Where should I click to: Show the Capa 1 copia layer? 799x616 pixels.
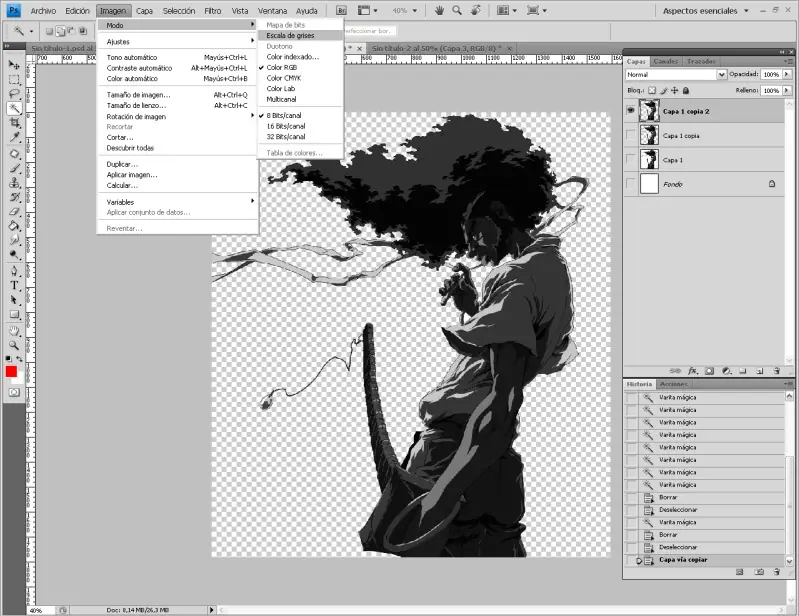(631, 135)
